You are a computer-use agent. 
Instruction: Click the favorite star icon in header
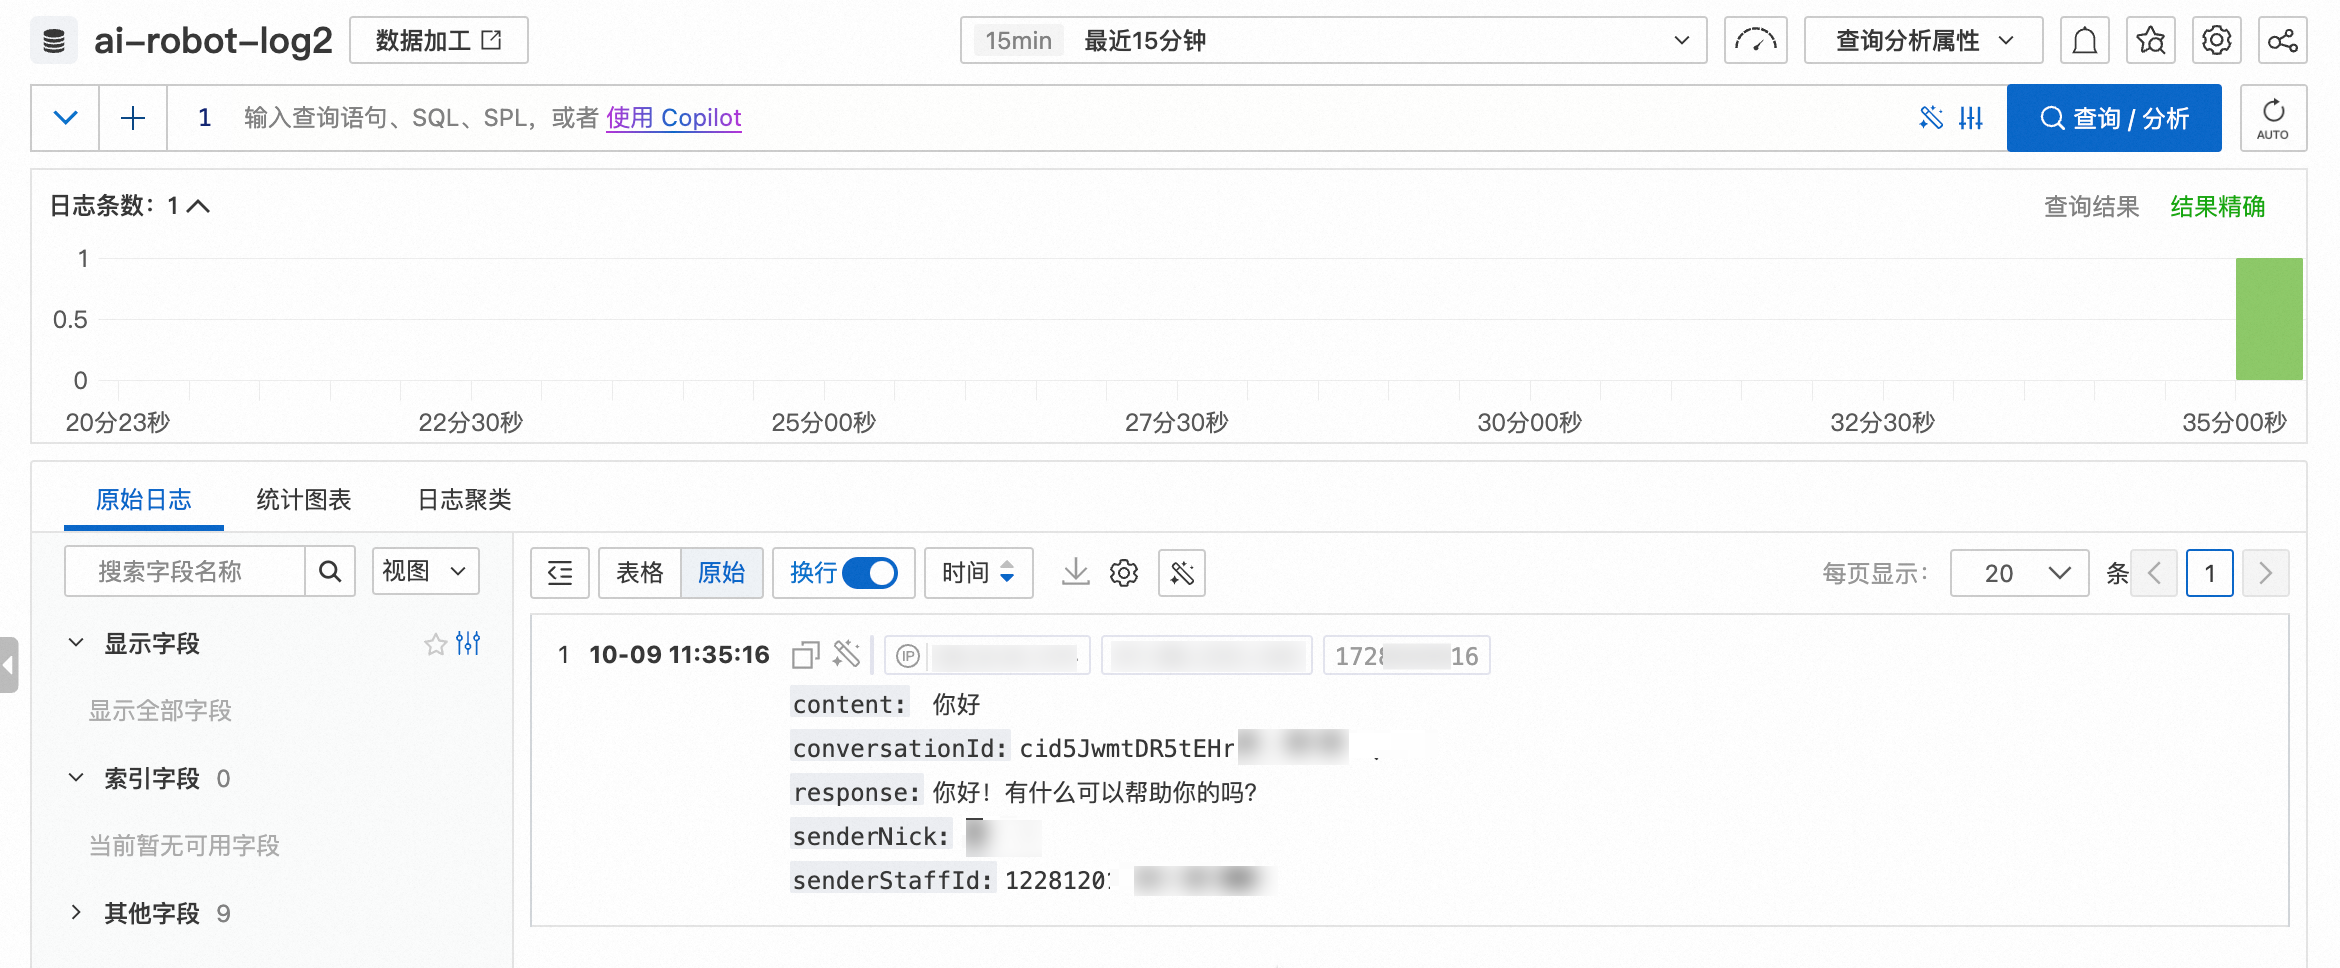2151,40
